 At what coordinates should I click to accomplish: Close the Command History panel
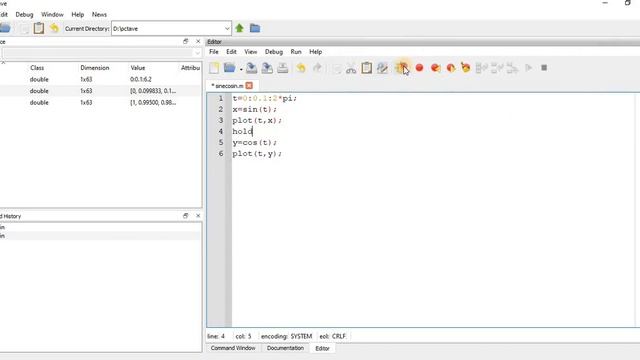tap(198, 216)
